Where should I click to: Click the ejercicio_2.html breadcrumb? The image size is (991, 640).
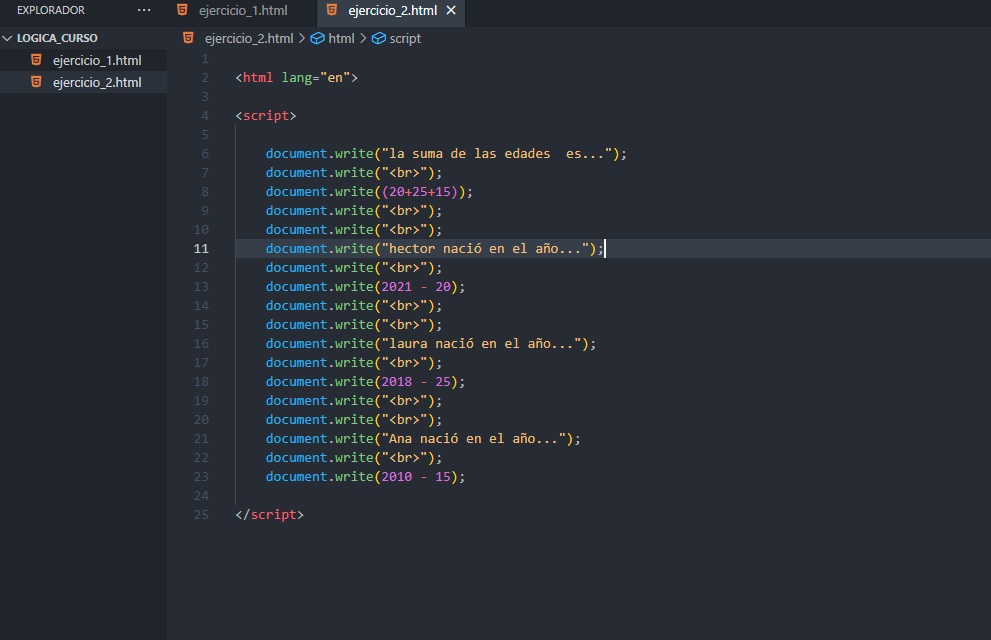point(249,39)
